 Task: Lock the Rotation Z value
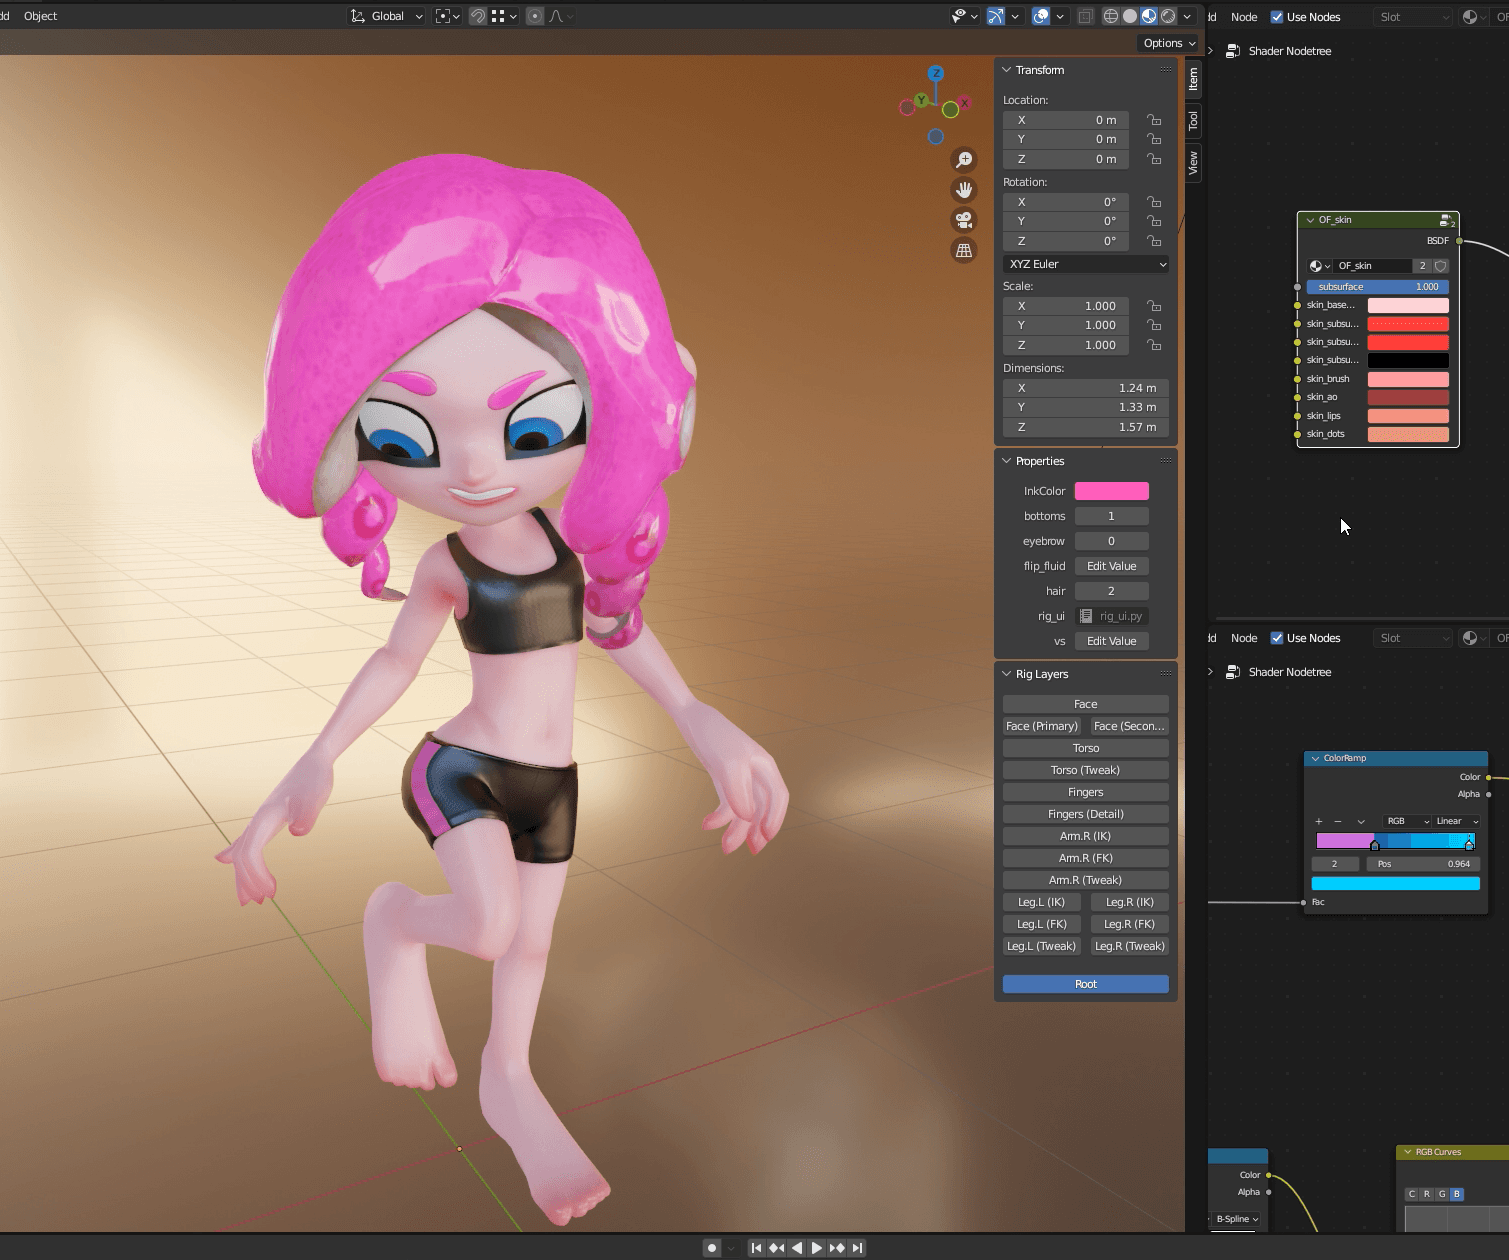tap(1154, 241)
